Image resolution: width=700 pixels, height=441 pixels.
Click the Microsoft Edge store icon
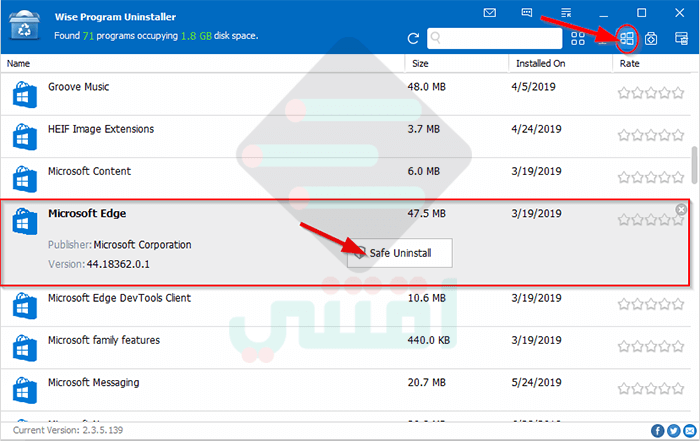point(25,221)
